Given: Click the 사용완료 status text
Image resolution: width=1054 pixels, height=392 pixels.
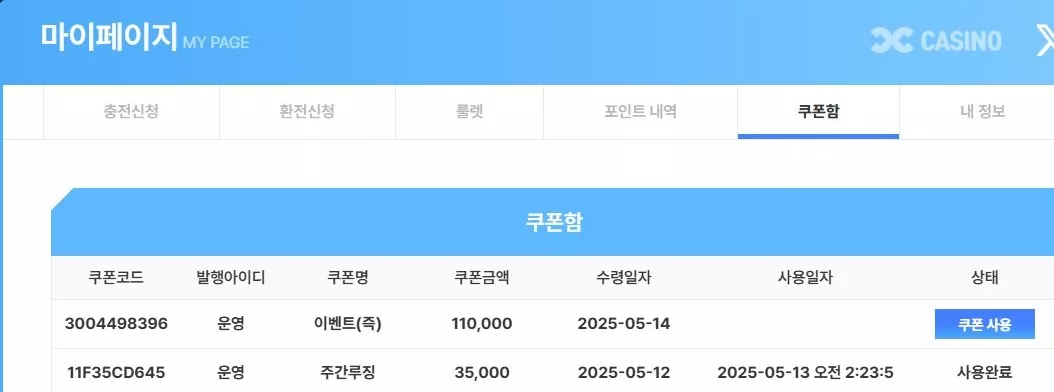Looking at the screenshot, I should (985, 373).
